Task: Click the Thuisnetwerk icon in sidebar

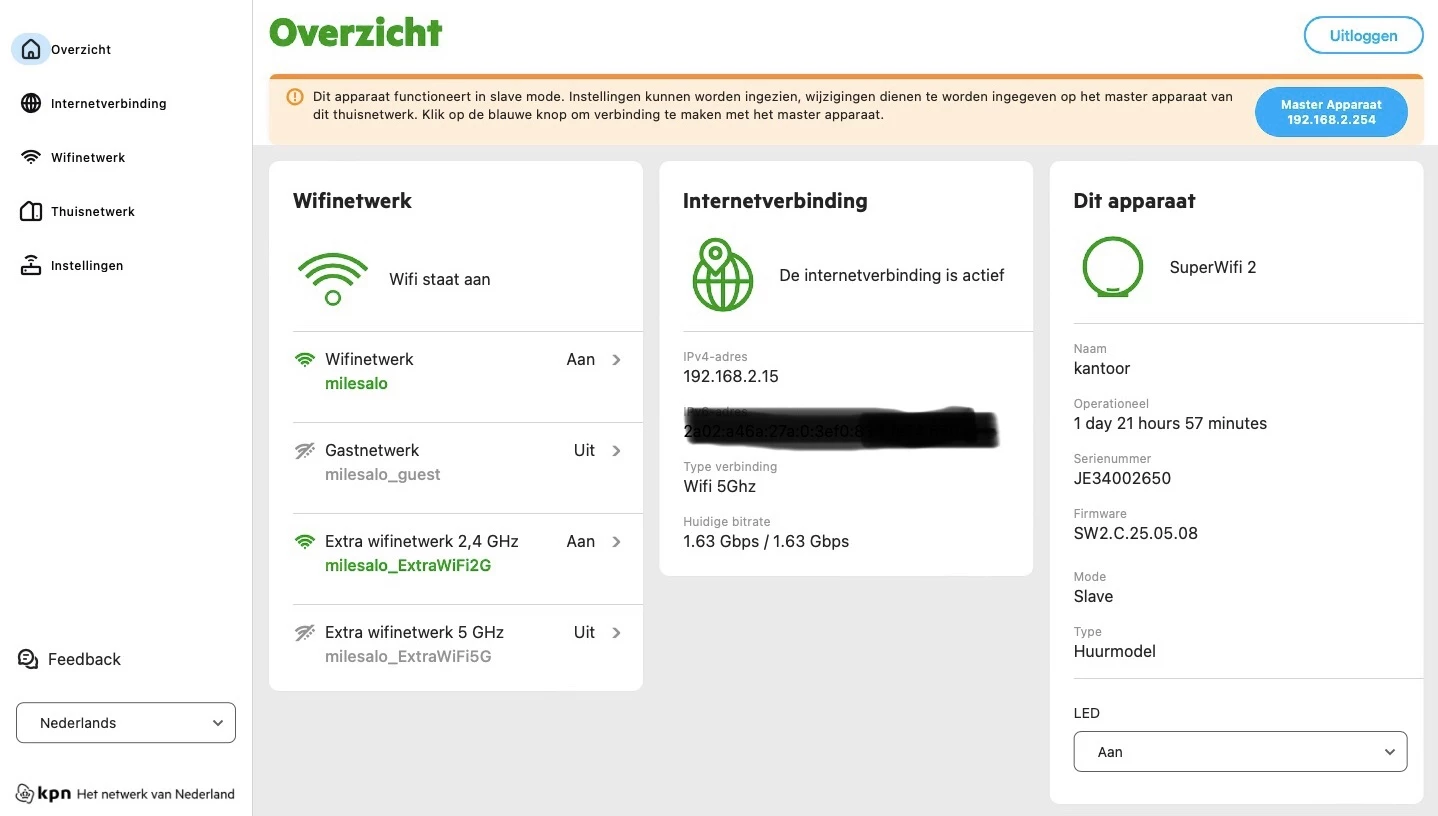Action: 31,211
